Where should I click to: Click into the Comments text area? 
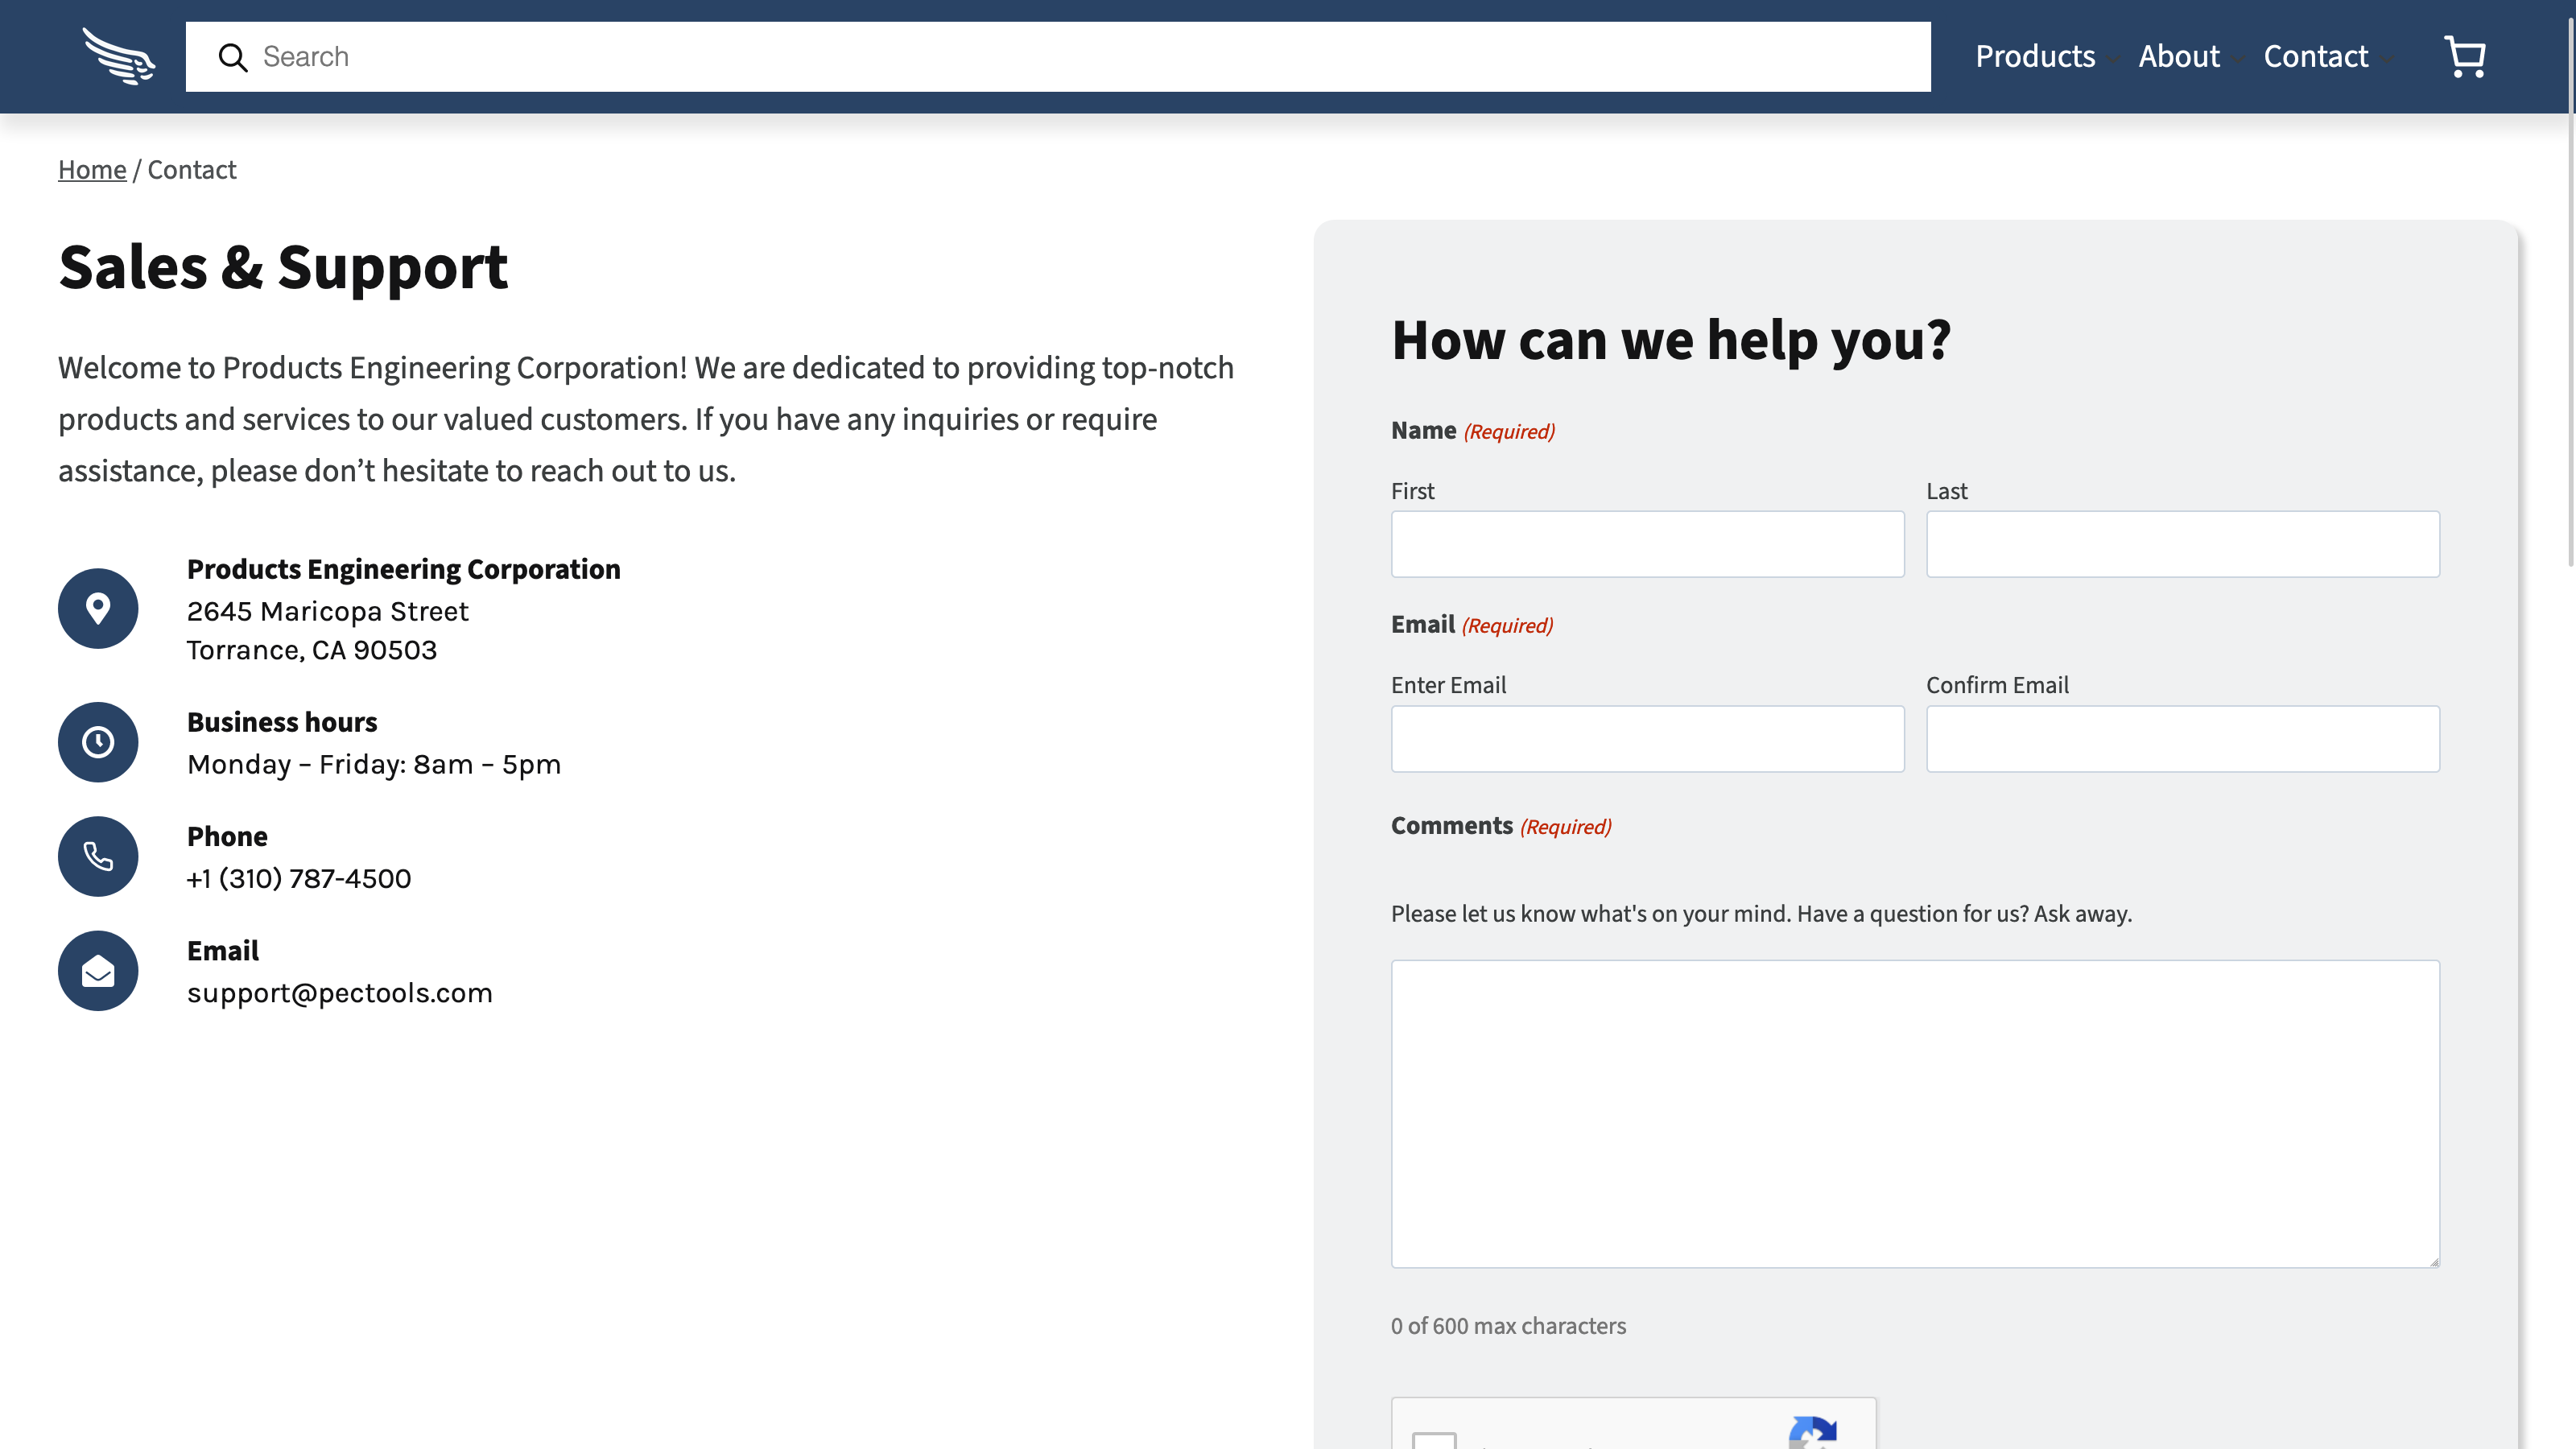coord(1914,1113)
